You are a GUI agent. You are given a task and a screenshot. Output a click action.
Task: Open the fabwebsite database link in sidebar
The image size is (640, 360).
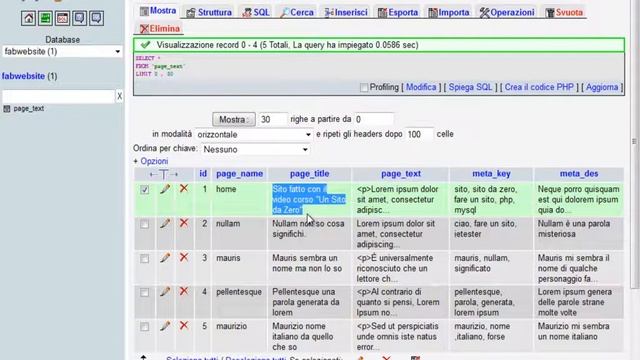coord(23,76)
